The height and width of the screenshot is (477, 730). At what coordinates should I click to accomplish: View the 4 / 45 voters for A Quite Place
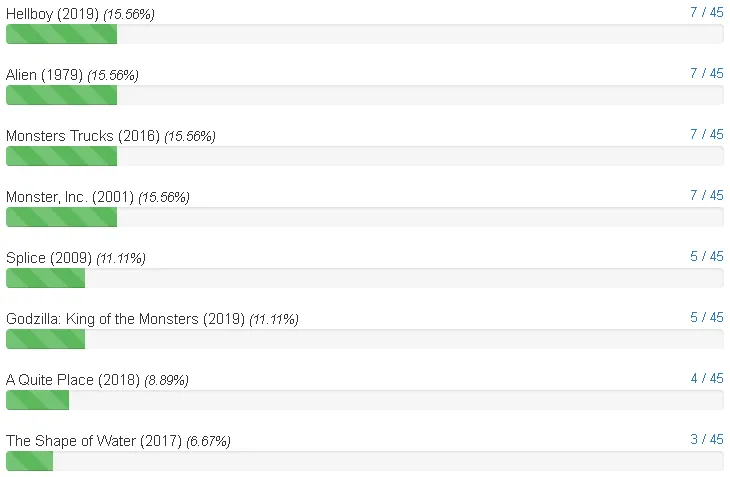(707, 378)
